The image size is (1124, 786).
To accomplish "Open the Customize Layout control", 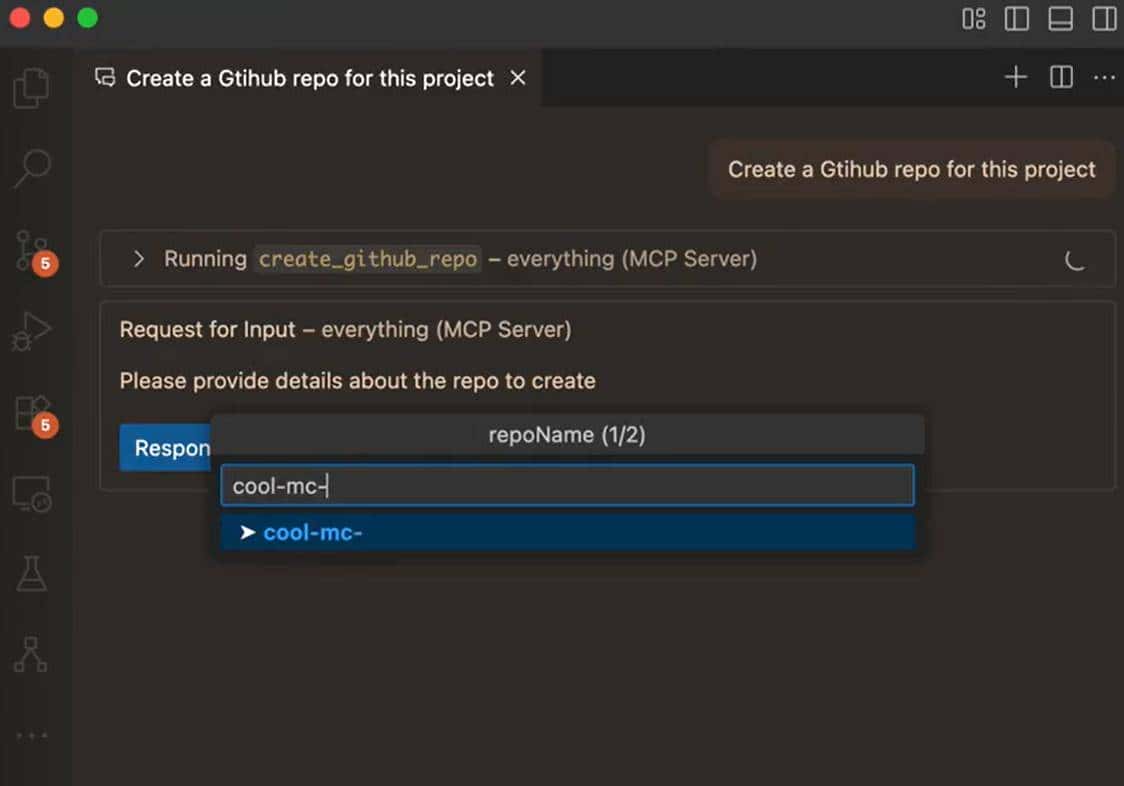I will pos(973,18).
